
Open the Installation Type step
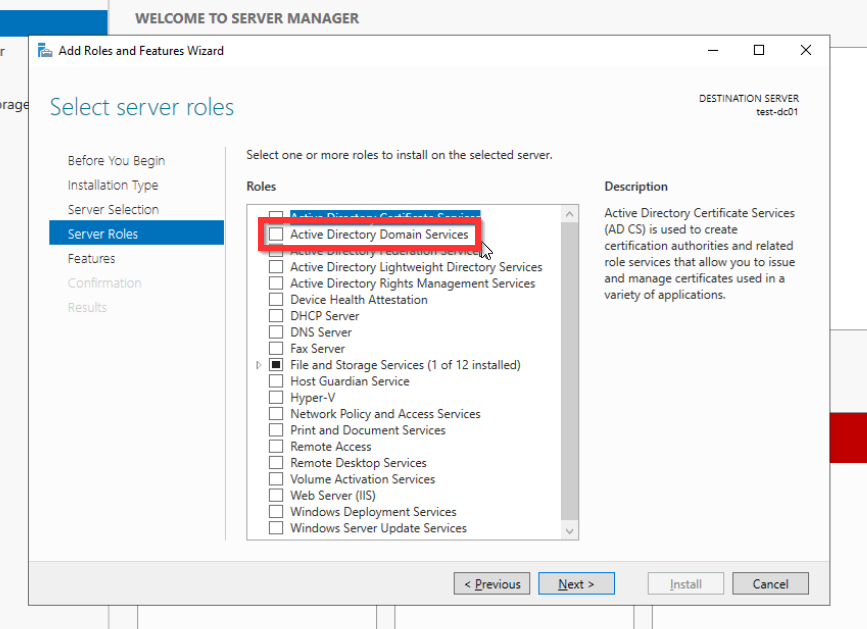pos(113,185)
